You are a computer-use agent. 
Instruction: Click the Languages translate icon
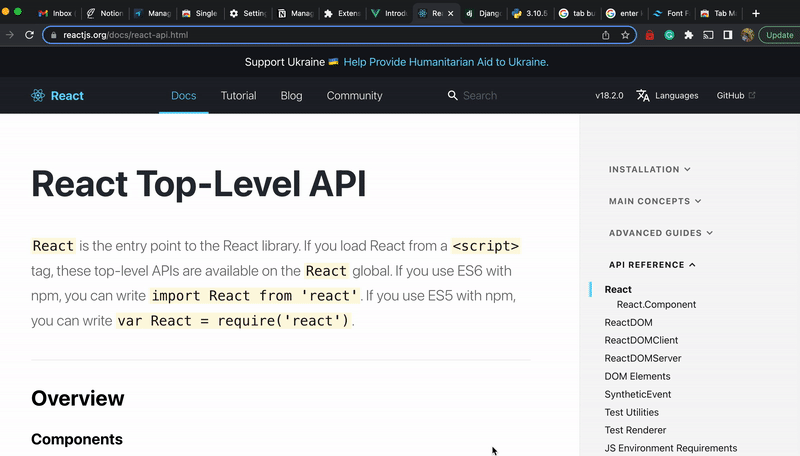(x=643, y=95)
